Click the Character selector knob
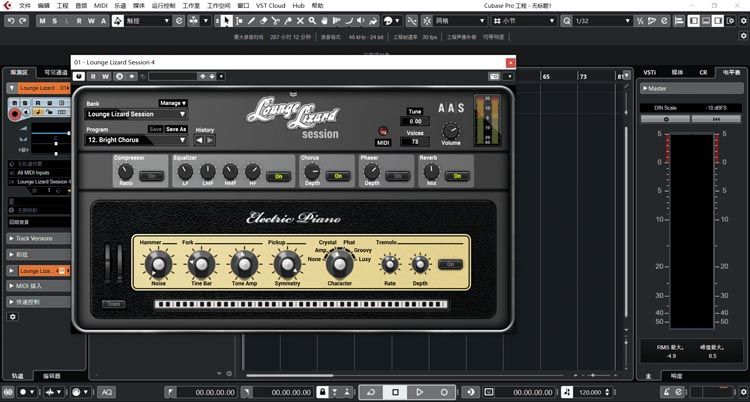750x402 pixels. point(340,264)
